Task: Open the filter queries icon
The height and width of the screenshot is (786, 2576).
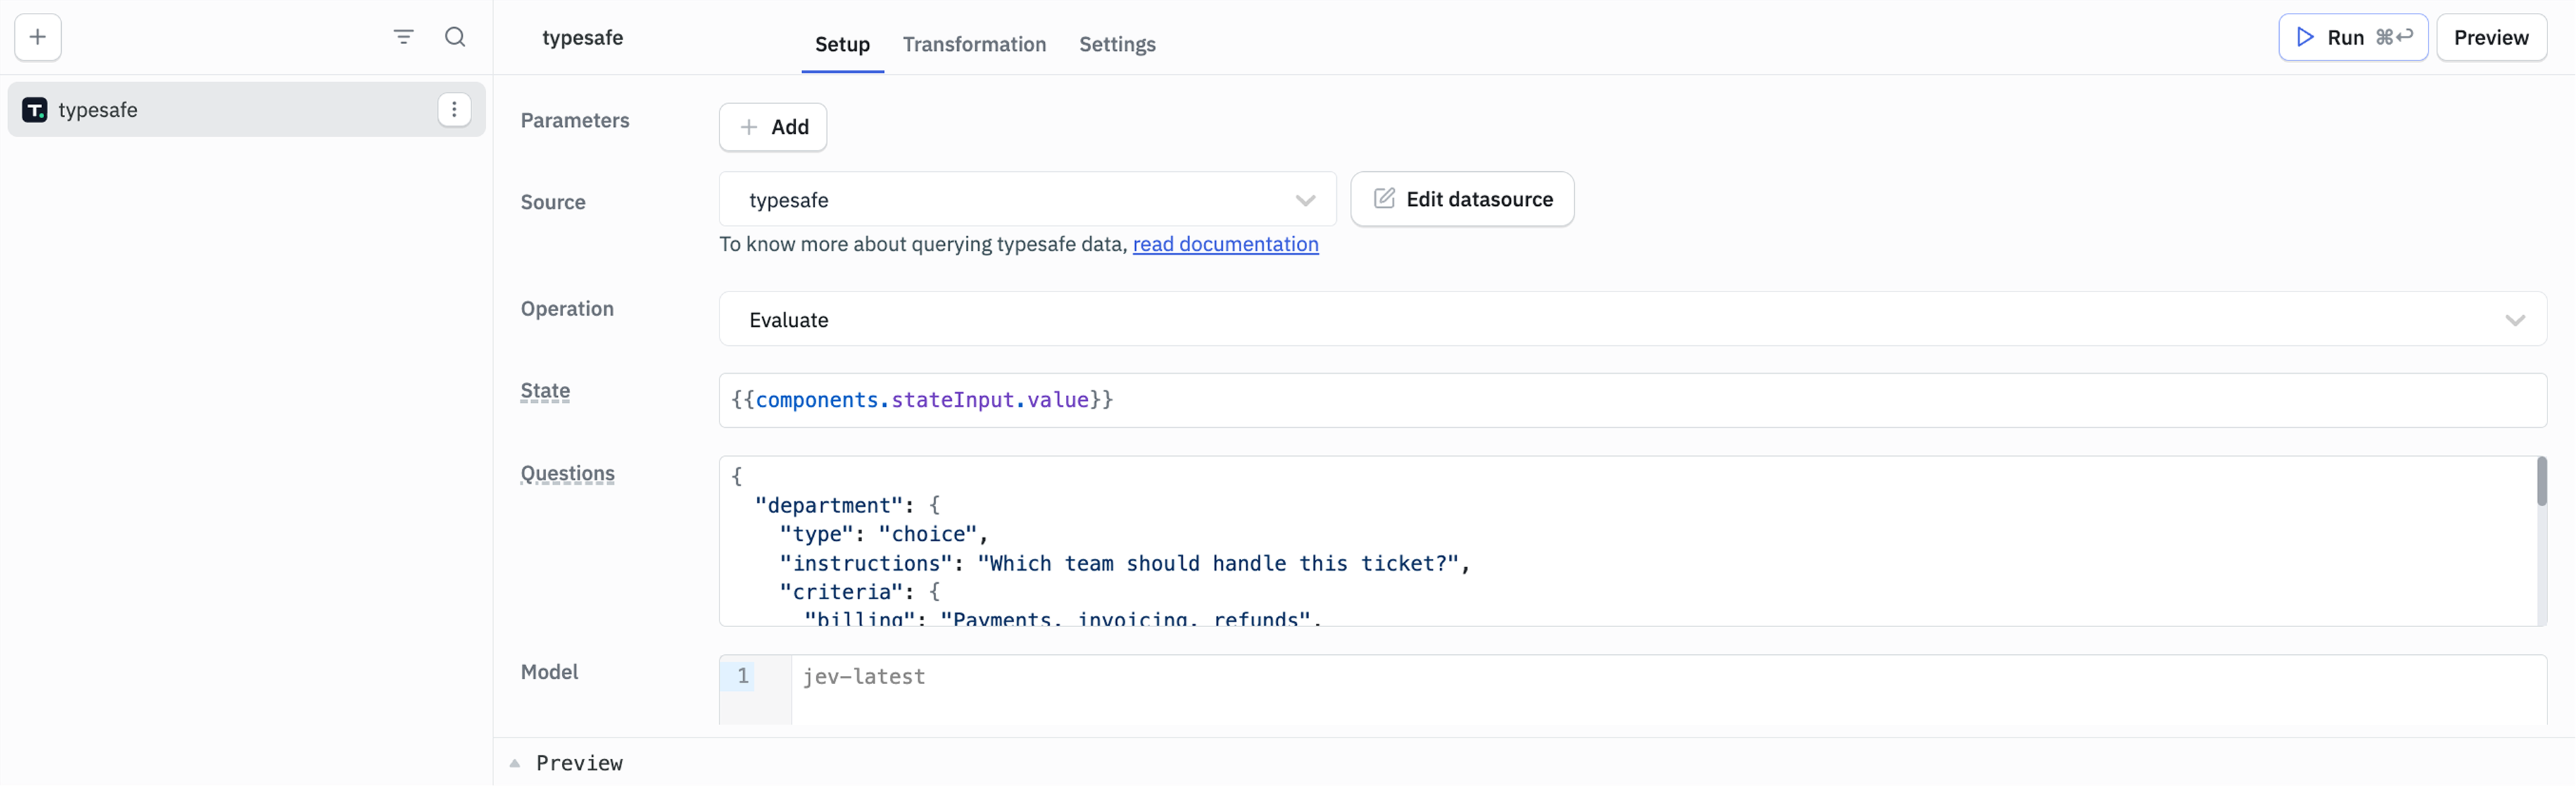Action: [x=403, y=37]
